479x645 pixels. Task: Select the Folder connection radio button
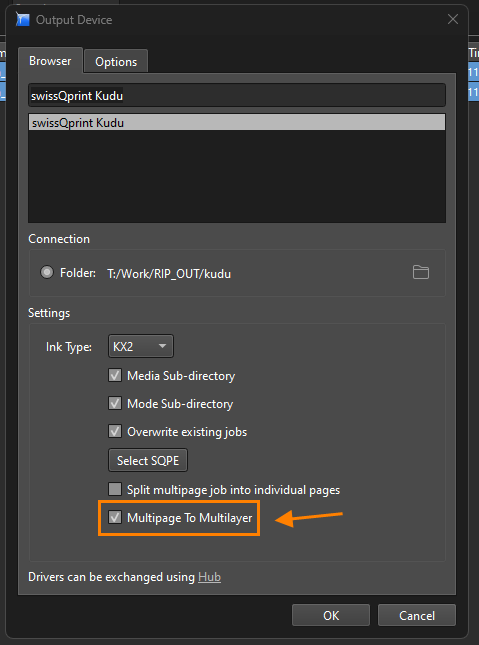(x=47, y=272)
